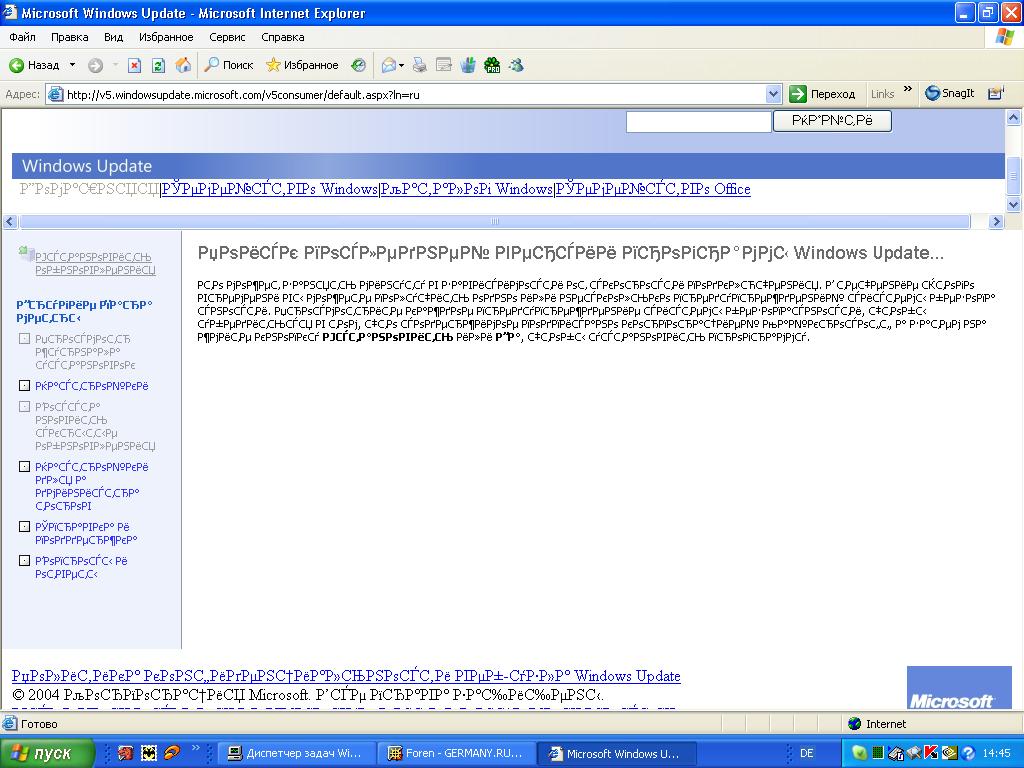Toggle the single-line sidebar item checkbox
Viewport: 1024px width, 768px height.
[x=24, y=386]
